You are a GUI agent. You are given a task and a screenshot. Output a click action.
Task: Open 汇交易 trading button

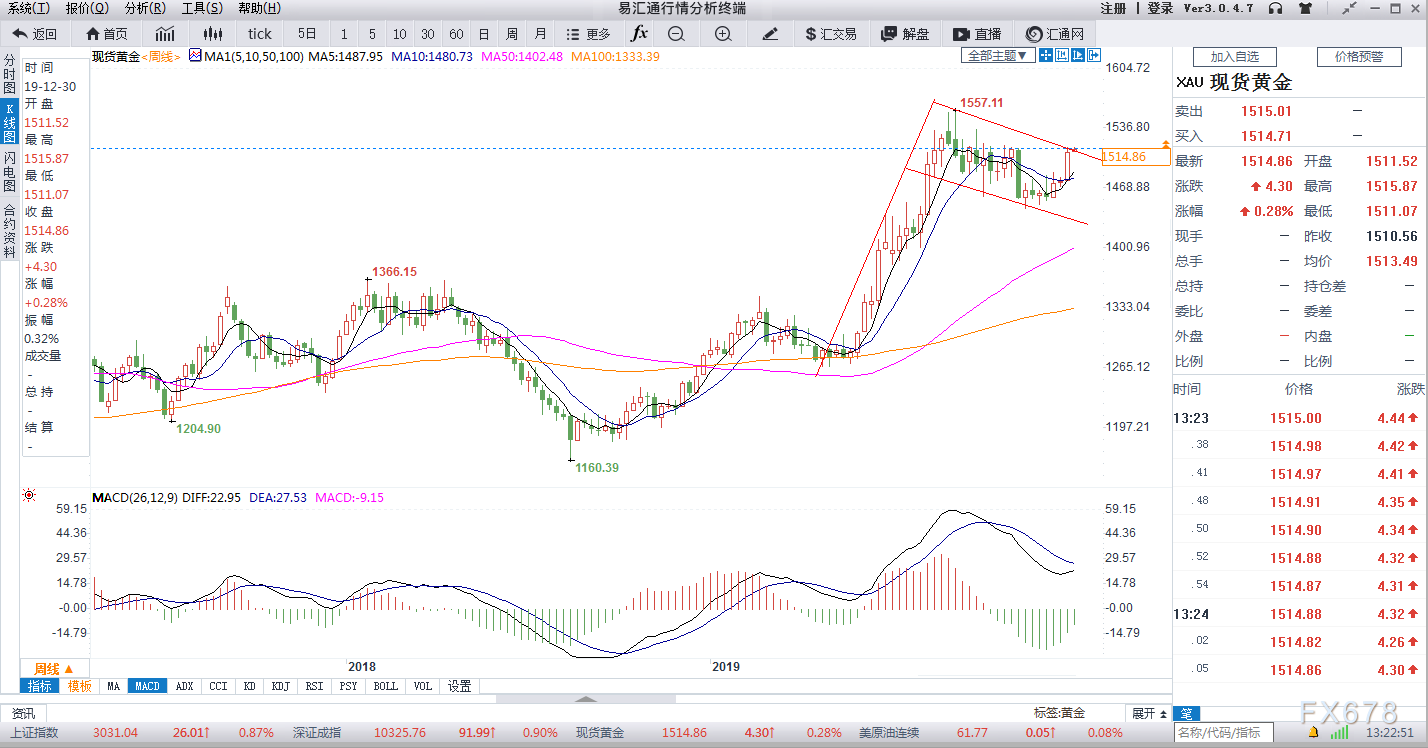[831, 33]
